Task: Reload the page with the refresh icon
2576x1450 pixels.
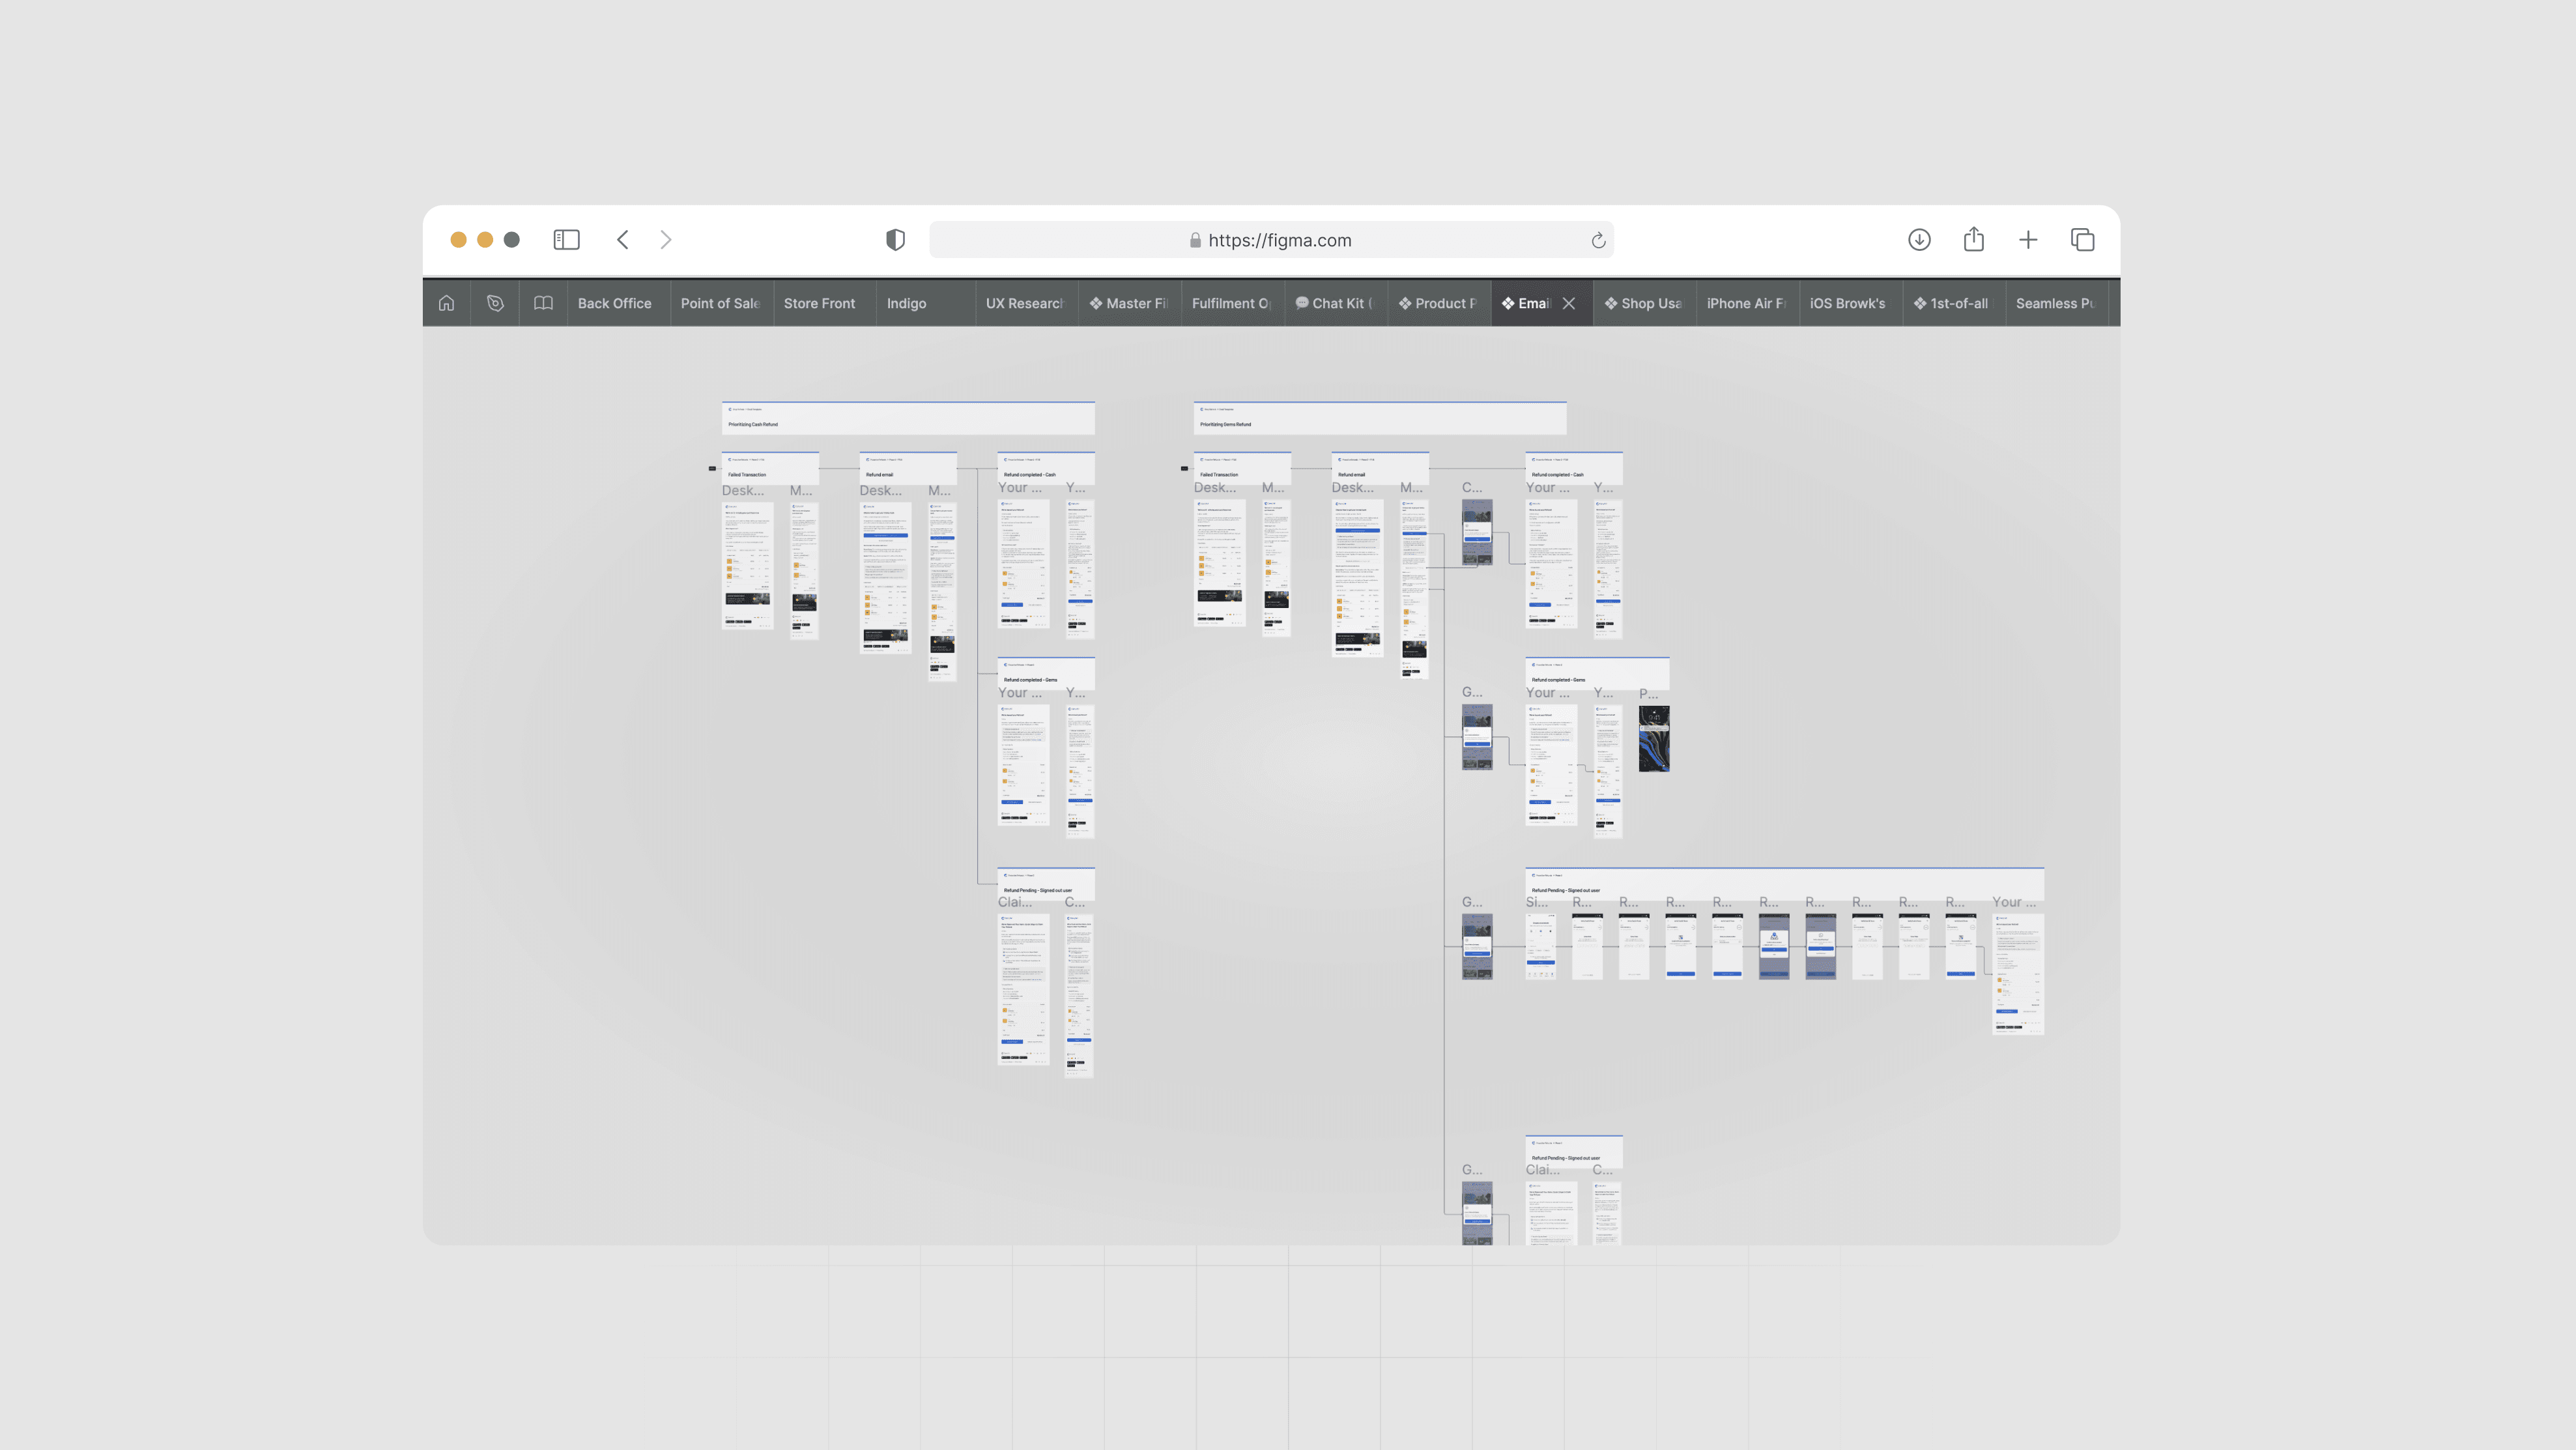Action: click(x=1598, y=240)
